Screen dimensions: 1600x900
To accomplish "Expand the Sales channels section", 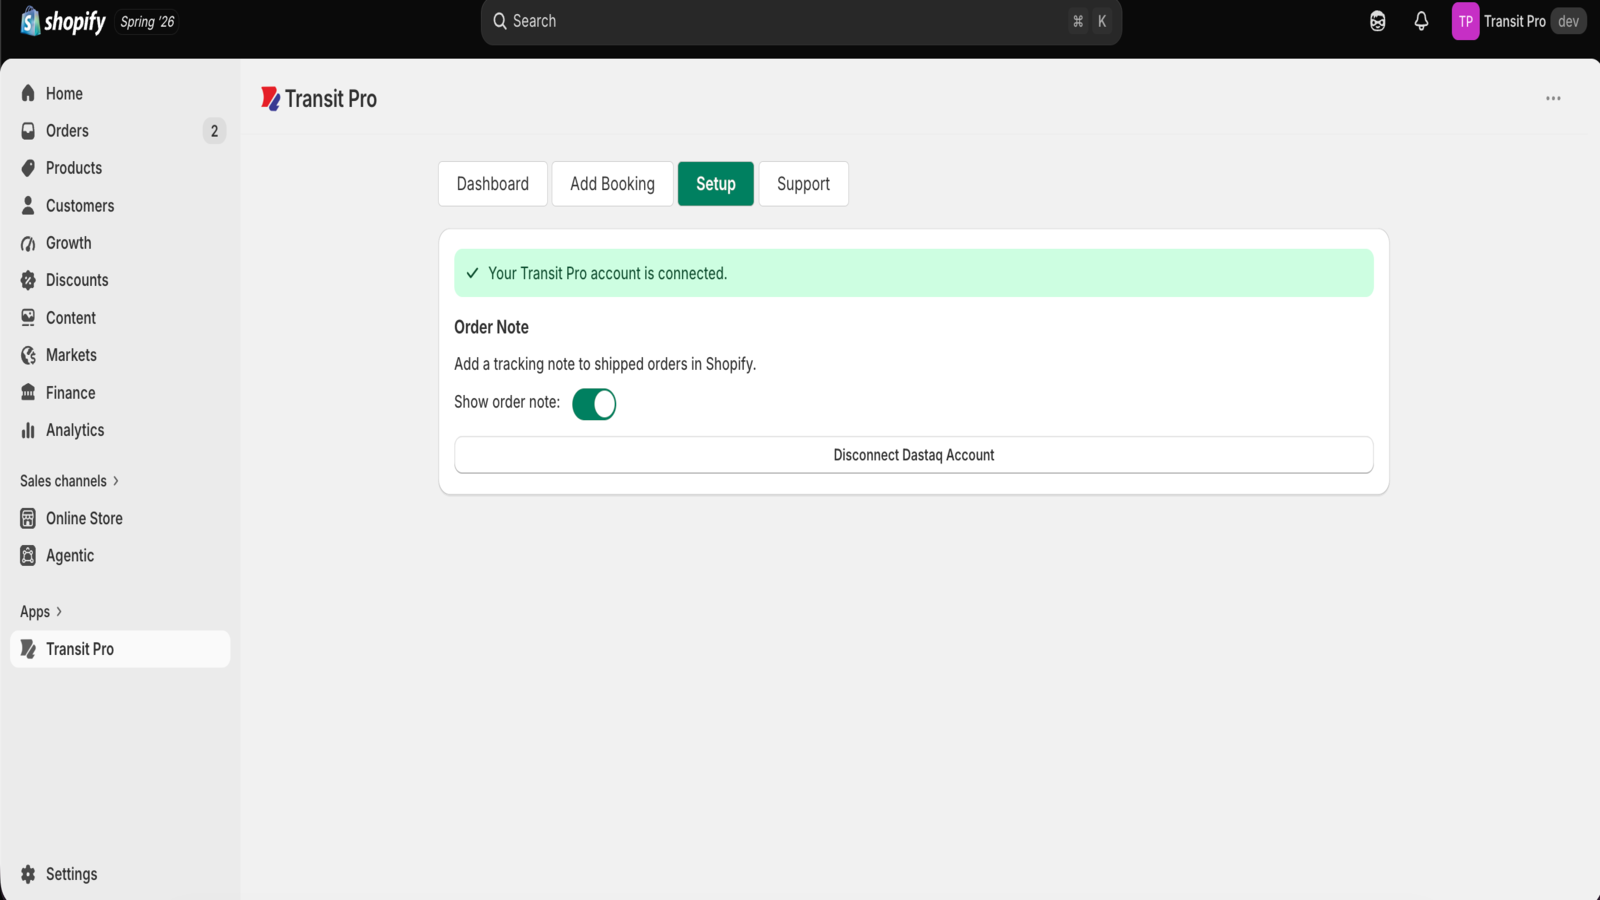I will [x=70, y=481].
